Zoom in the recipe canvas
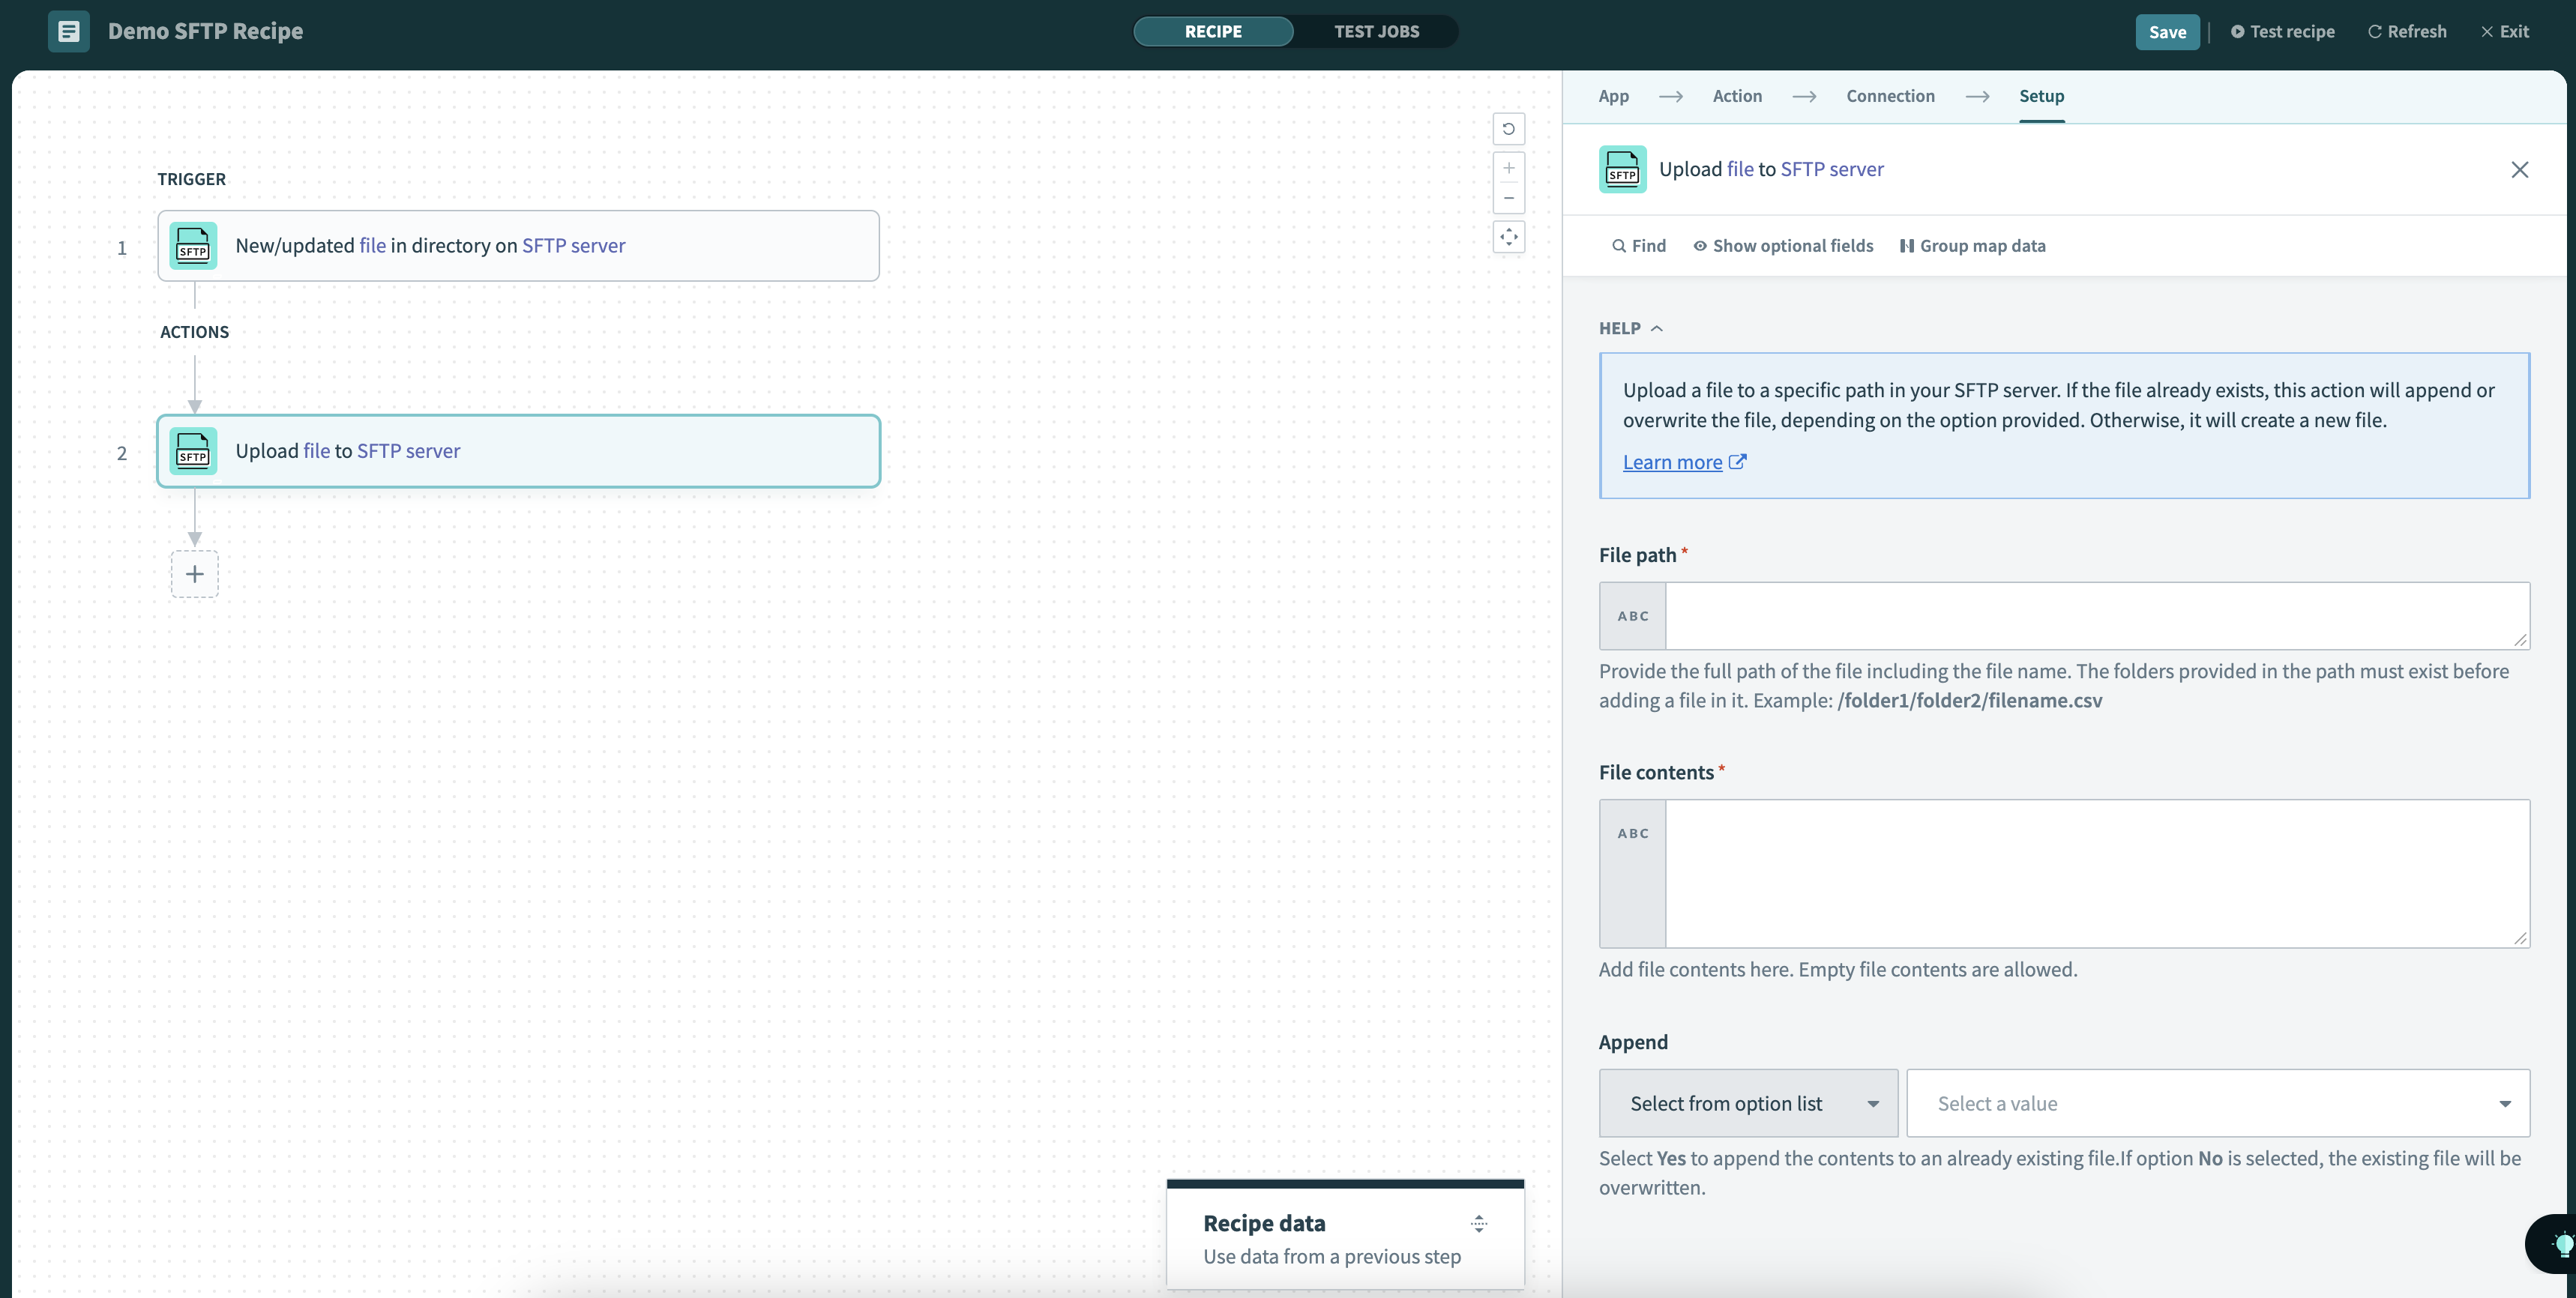The image size is (2576, 1298). pos(1508,168)
